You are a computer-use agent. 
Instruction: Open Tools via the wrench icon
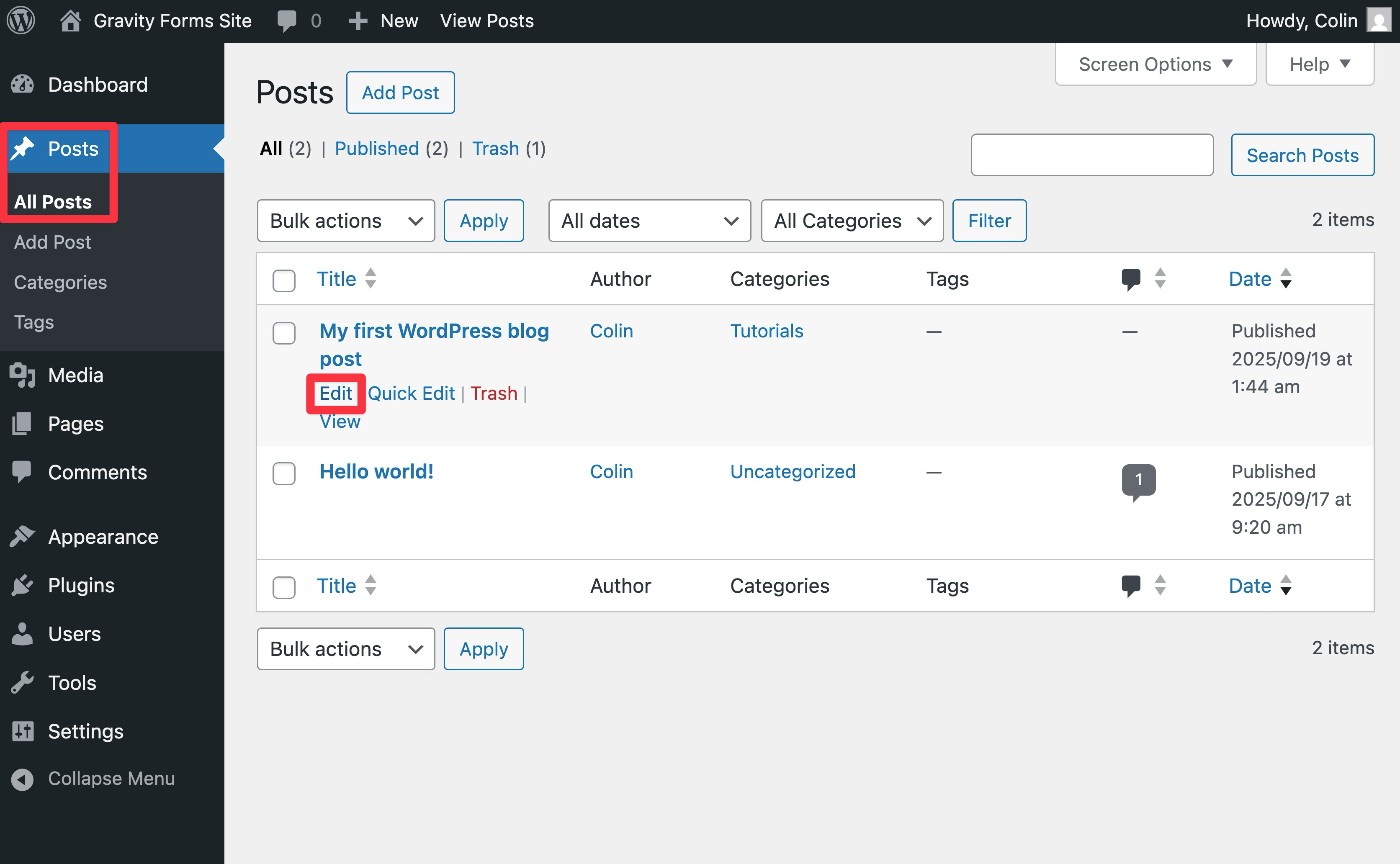(21, 683)
